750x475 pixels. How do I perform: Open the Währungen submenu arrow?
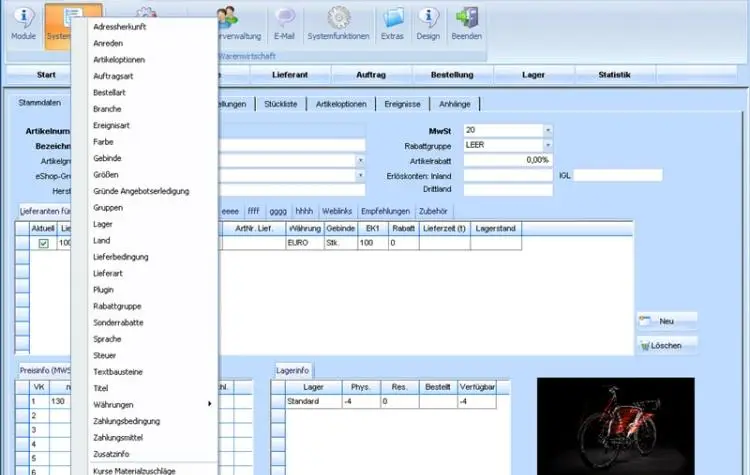coord(210,404)
